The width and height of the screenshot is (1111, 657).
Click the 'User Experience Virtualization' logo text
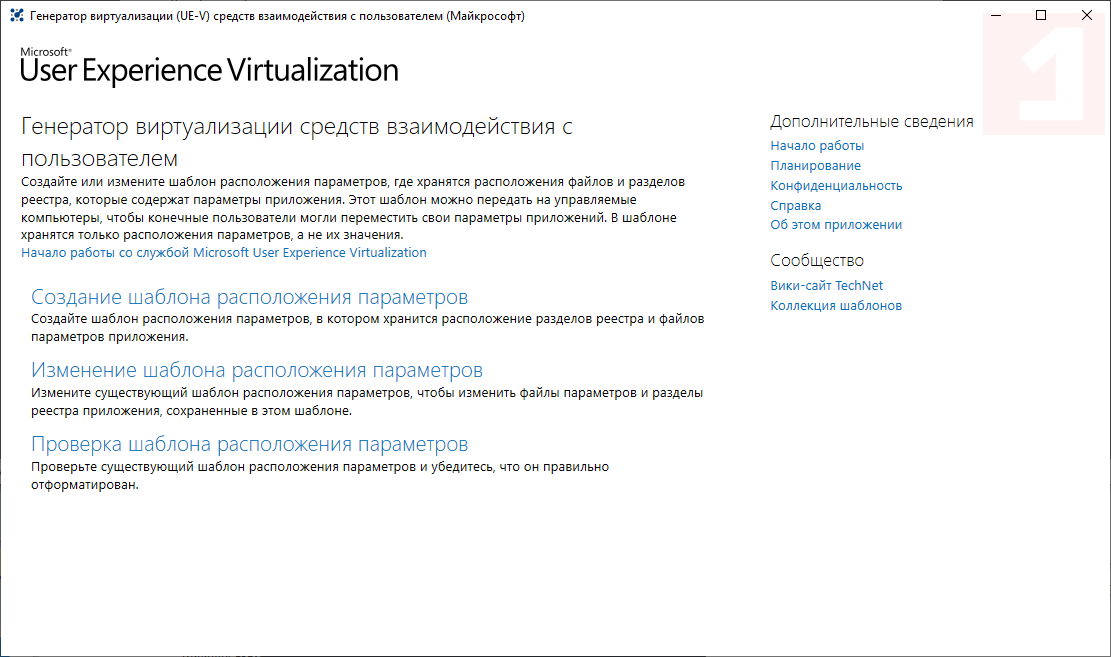click(x=209, y=70)
